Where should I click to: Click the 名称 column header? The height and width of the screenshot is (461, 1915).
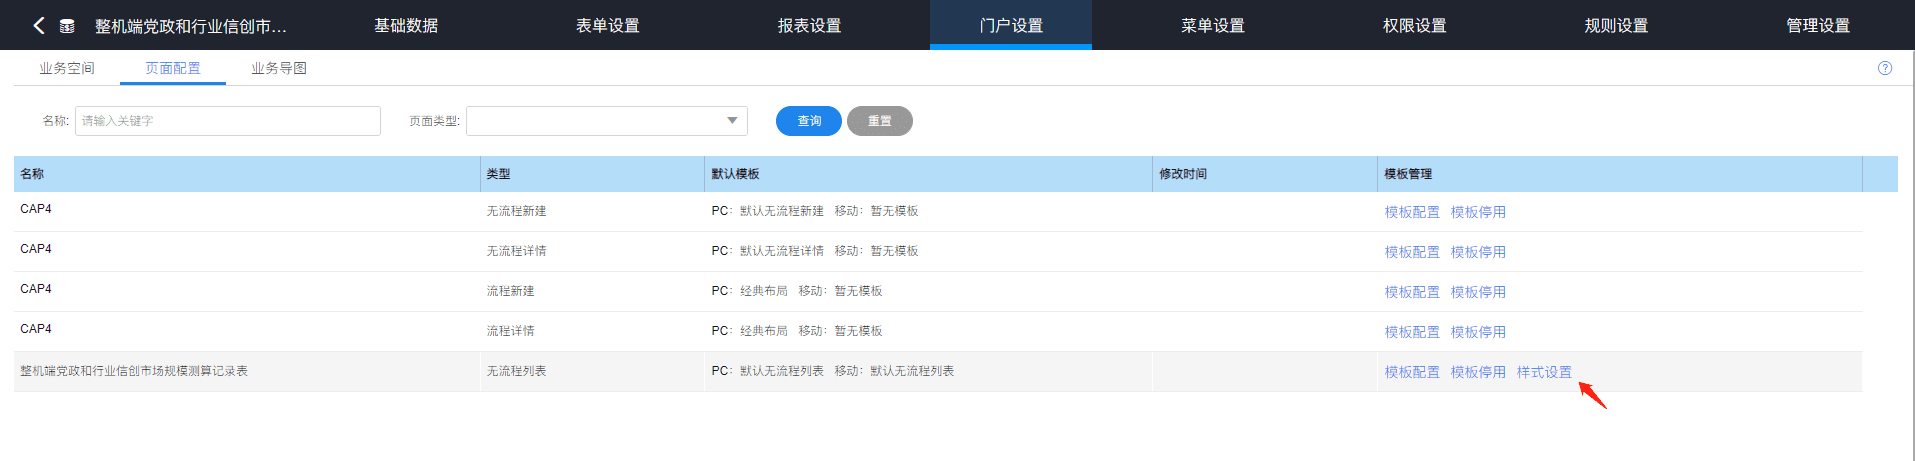tap(247, 174)
